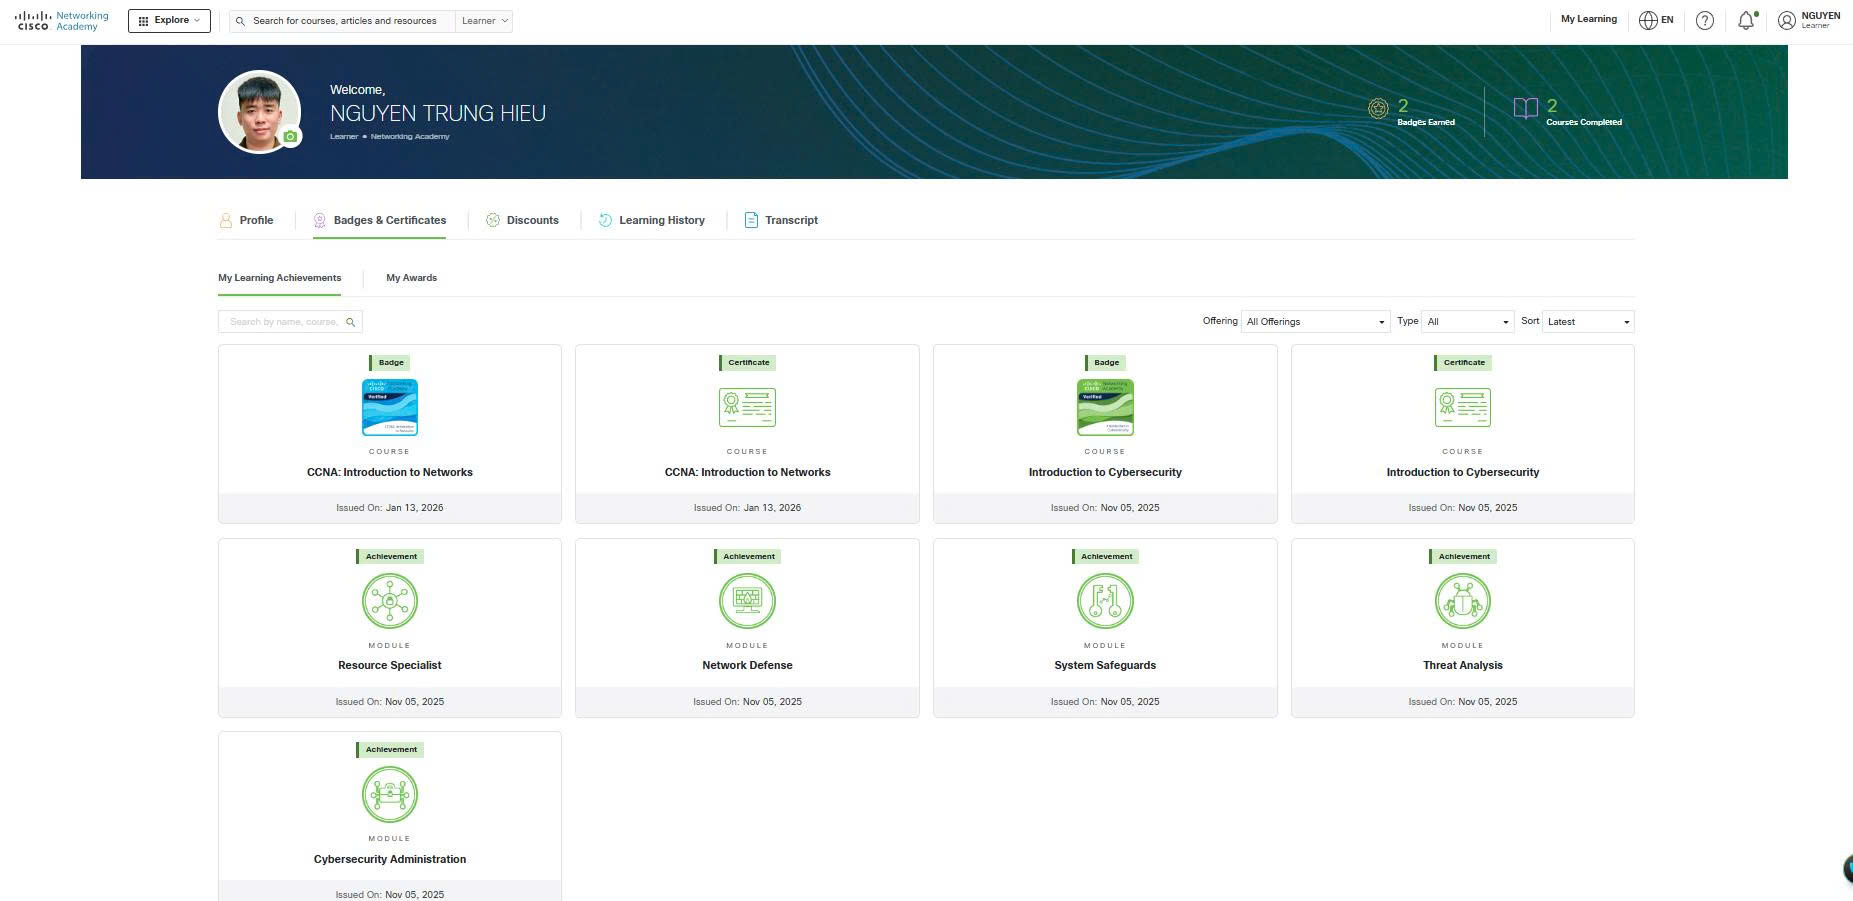Select the Threat Analysis bug icon
Viewport: 1853px width, 901px height.
1462,601
